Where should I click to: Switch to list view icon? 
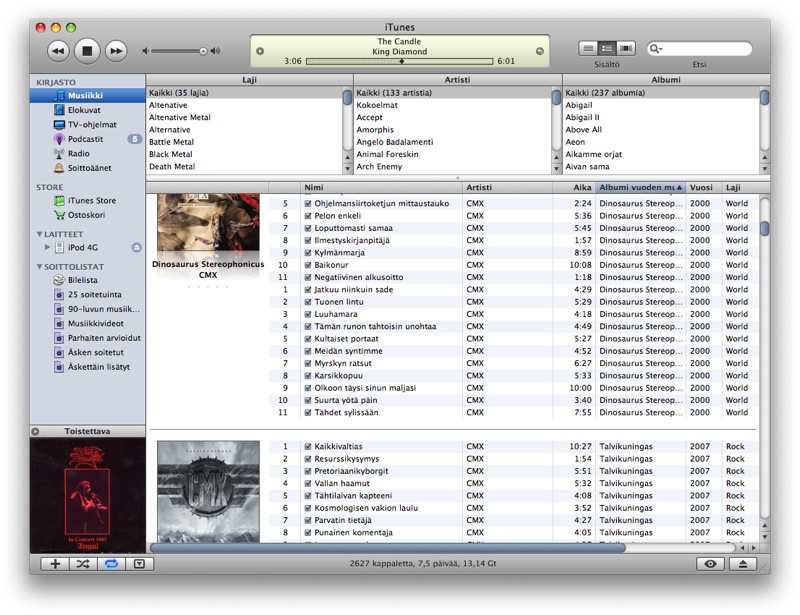[x=588, y=48]
